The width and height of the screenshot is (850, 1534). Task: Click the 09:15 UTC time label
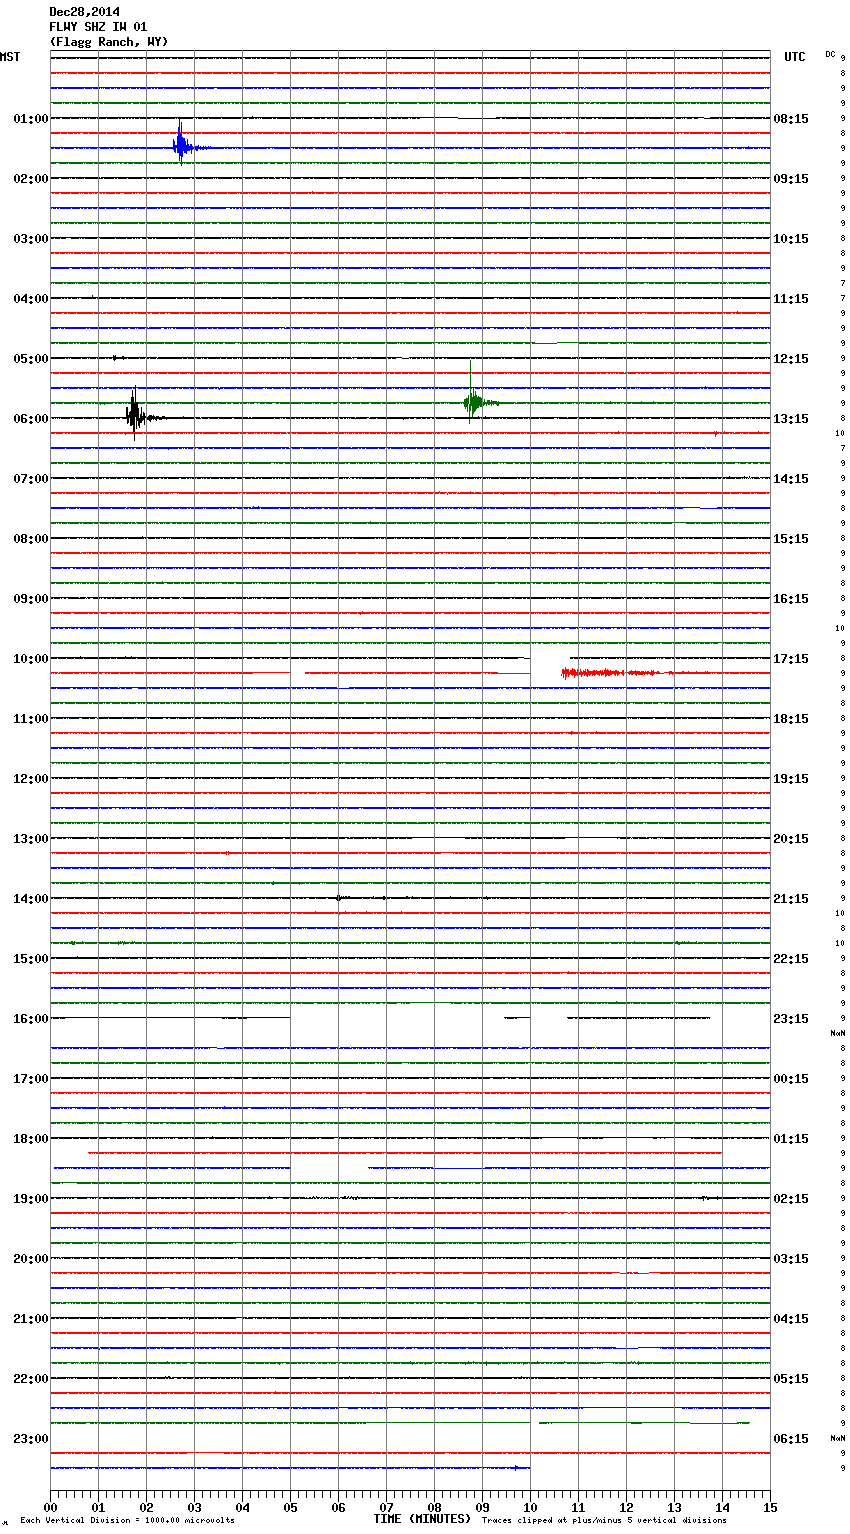[x=791, y=179]
